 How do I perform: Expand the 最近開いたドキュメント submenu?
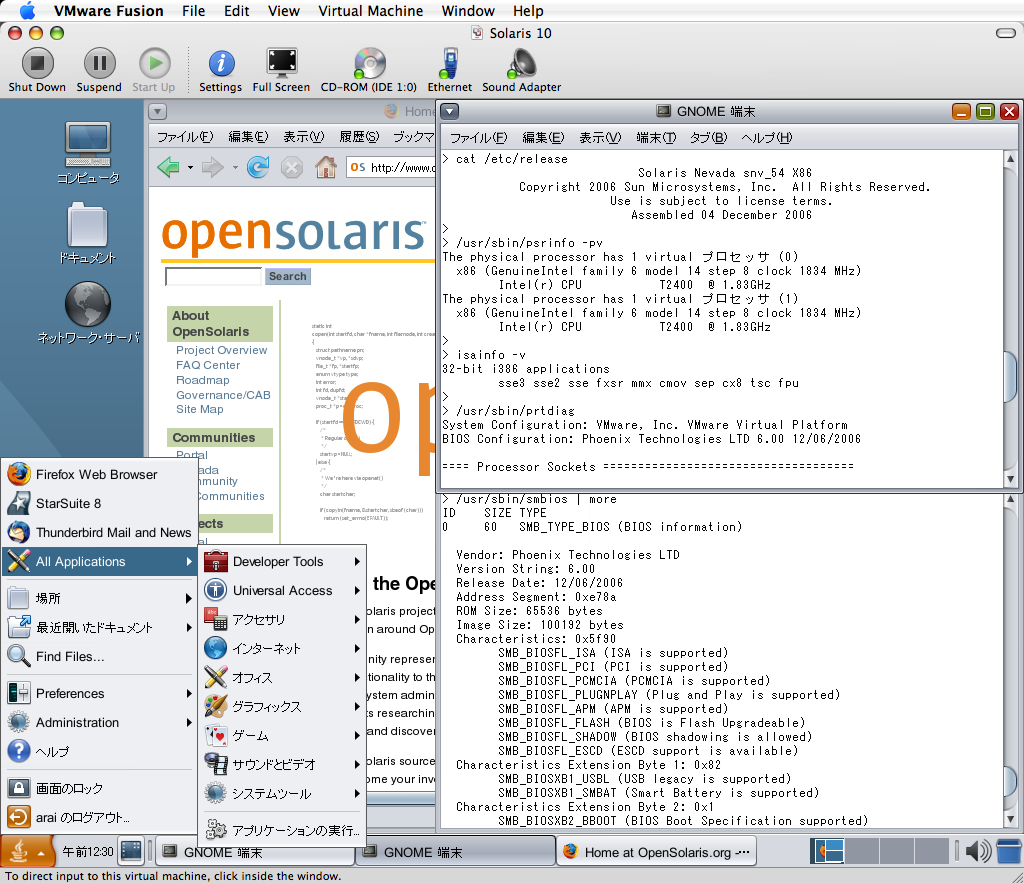100,627
